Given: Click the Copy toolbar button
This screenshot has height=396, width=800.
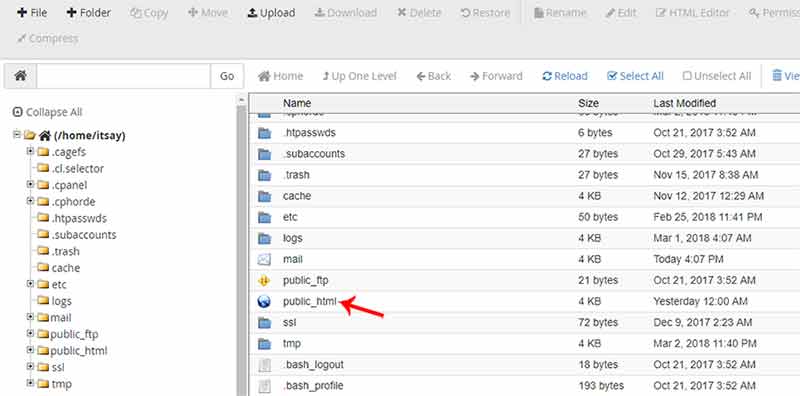Looking at the screenshot, I should [x=149, y=13].
